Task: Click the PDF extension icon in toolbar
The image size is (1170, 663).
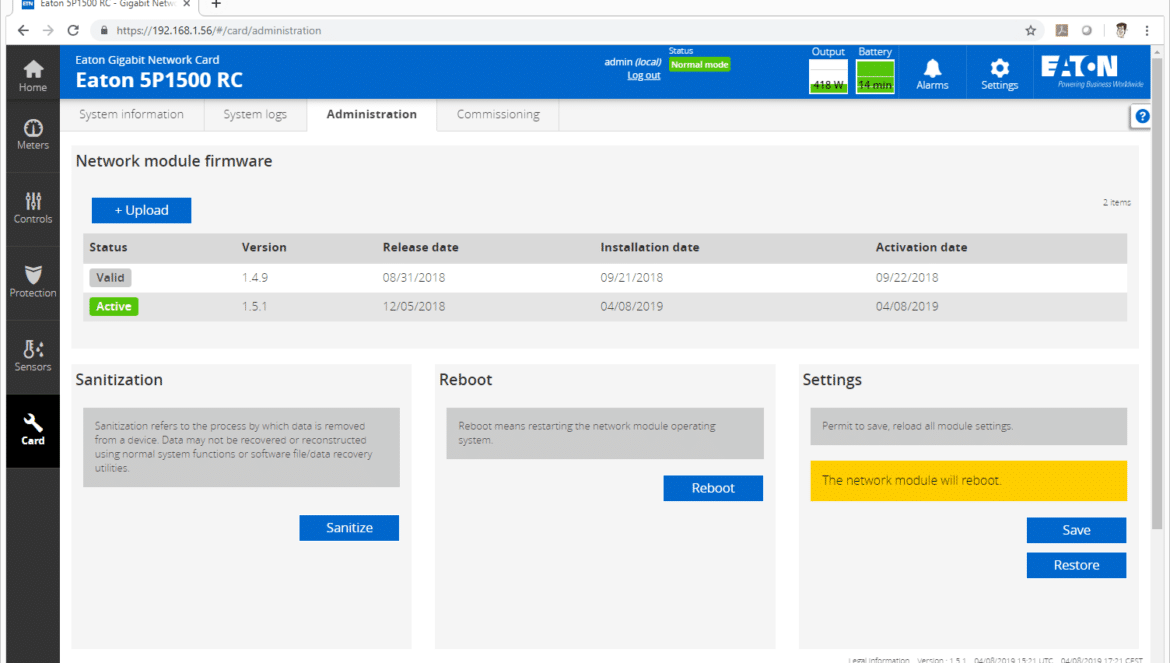Action: 1061,31
